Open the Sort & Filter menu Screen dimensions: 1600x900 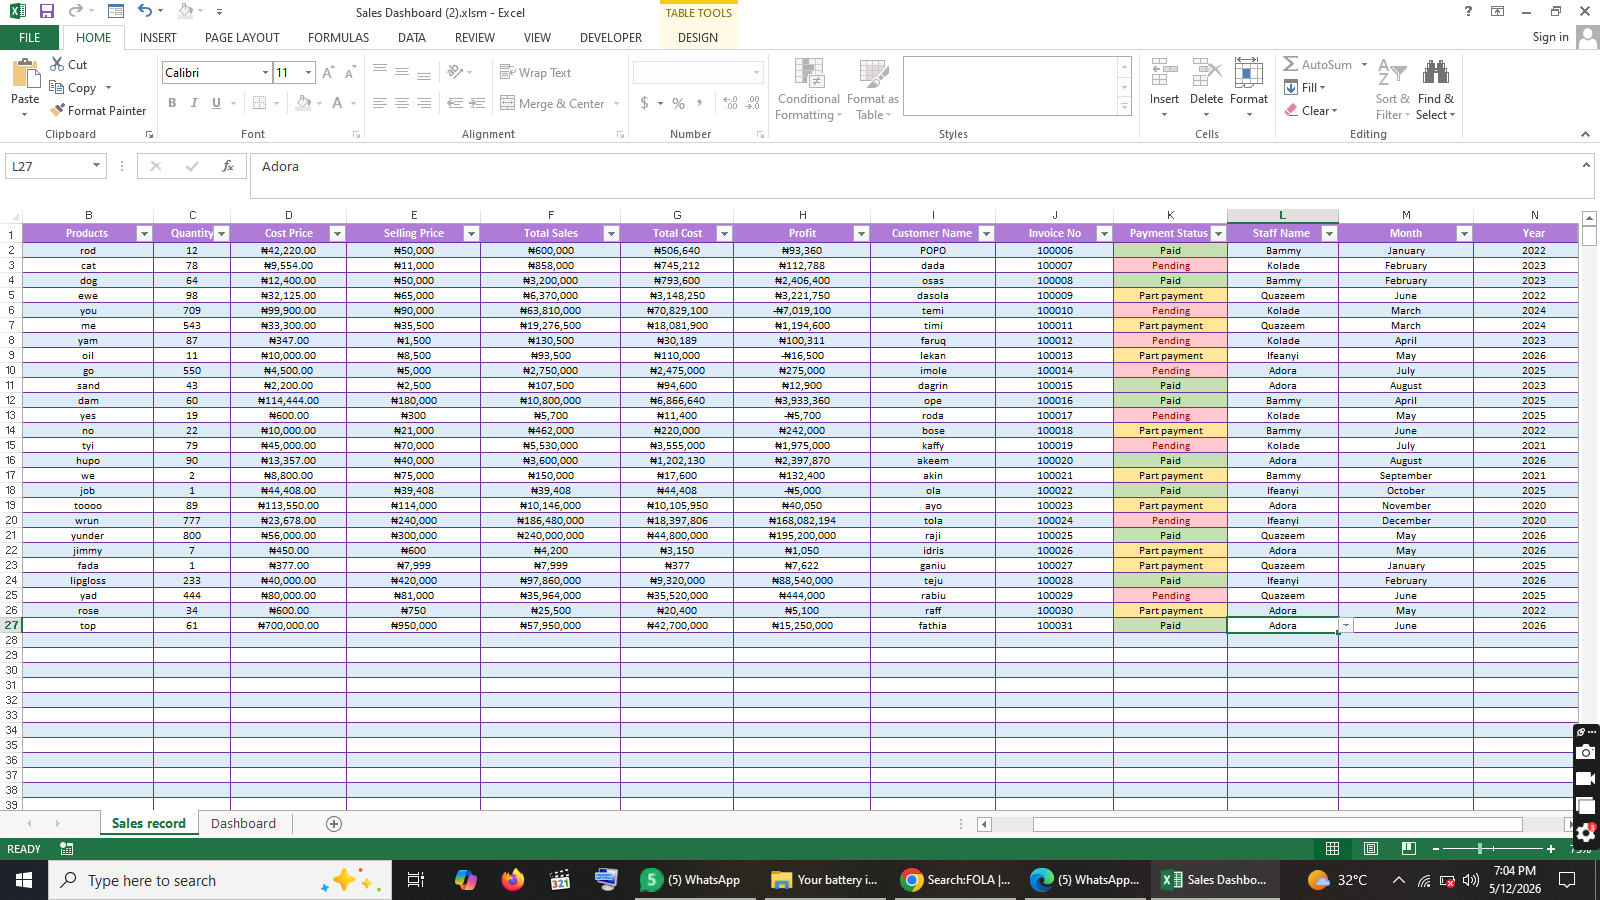[1392, 89]
